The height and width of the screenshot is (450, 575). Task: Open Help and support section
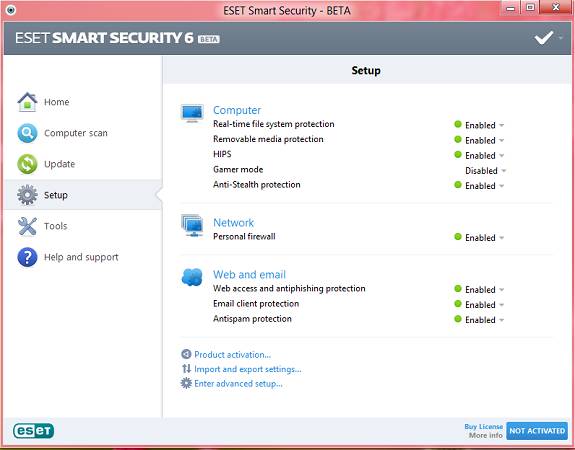(81, 257)
